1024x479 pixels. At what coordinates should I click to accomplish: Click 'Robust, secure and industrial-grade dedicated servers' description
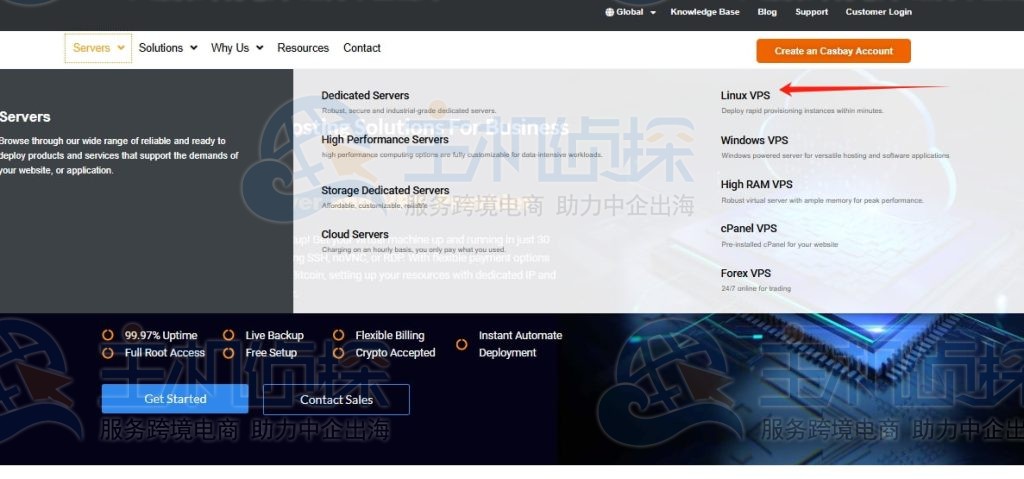[x=409, y=111]
